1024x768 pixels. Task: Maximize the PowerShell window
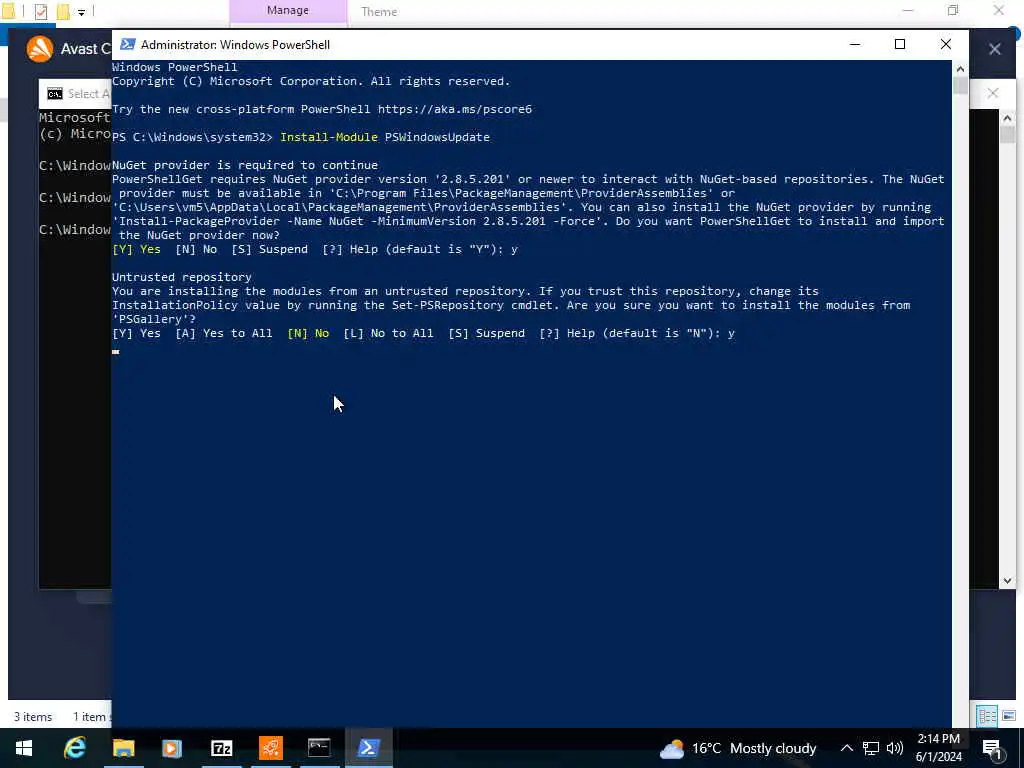900,44
